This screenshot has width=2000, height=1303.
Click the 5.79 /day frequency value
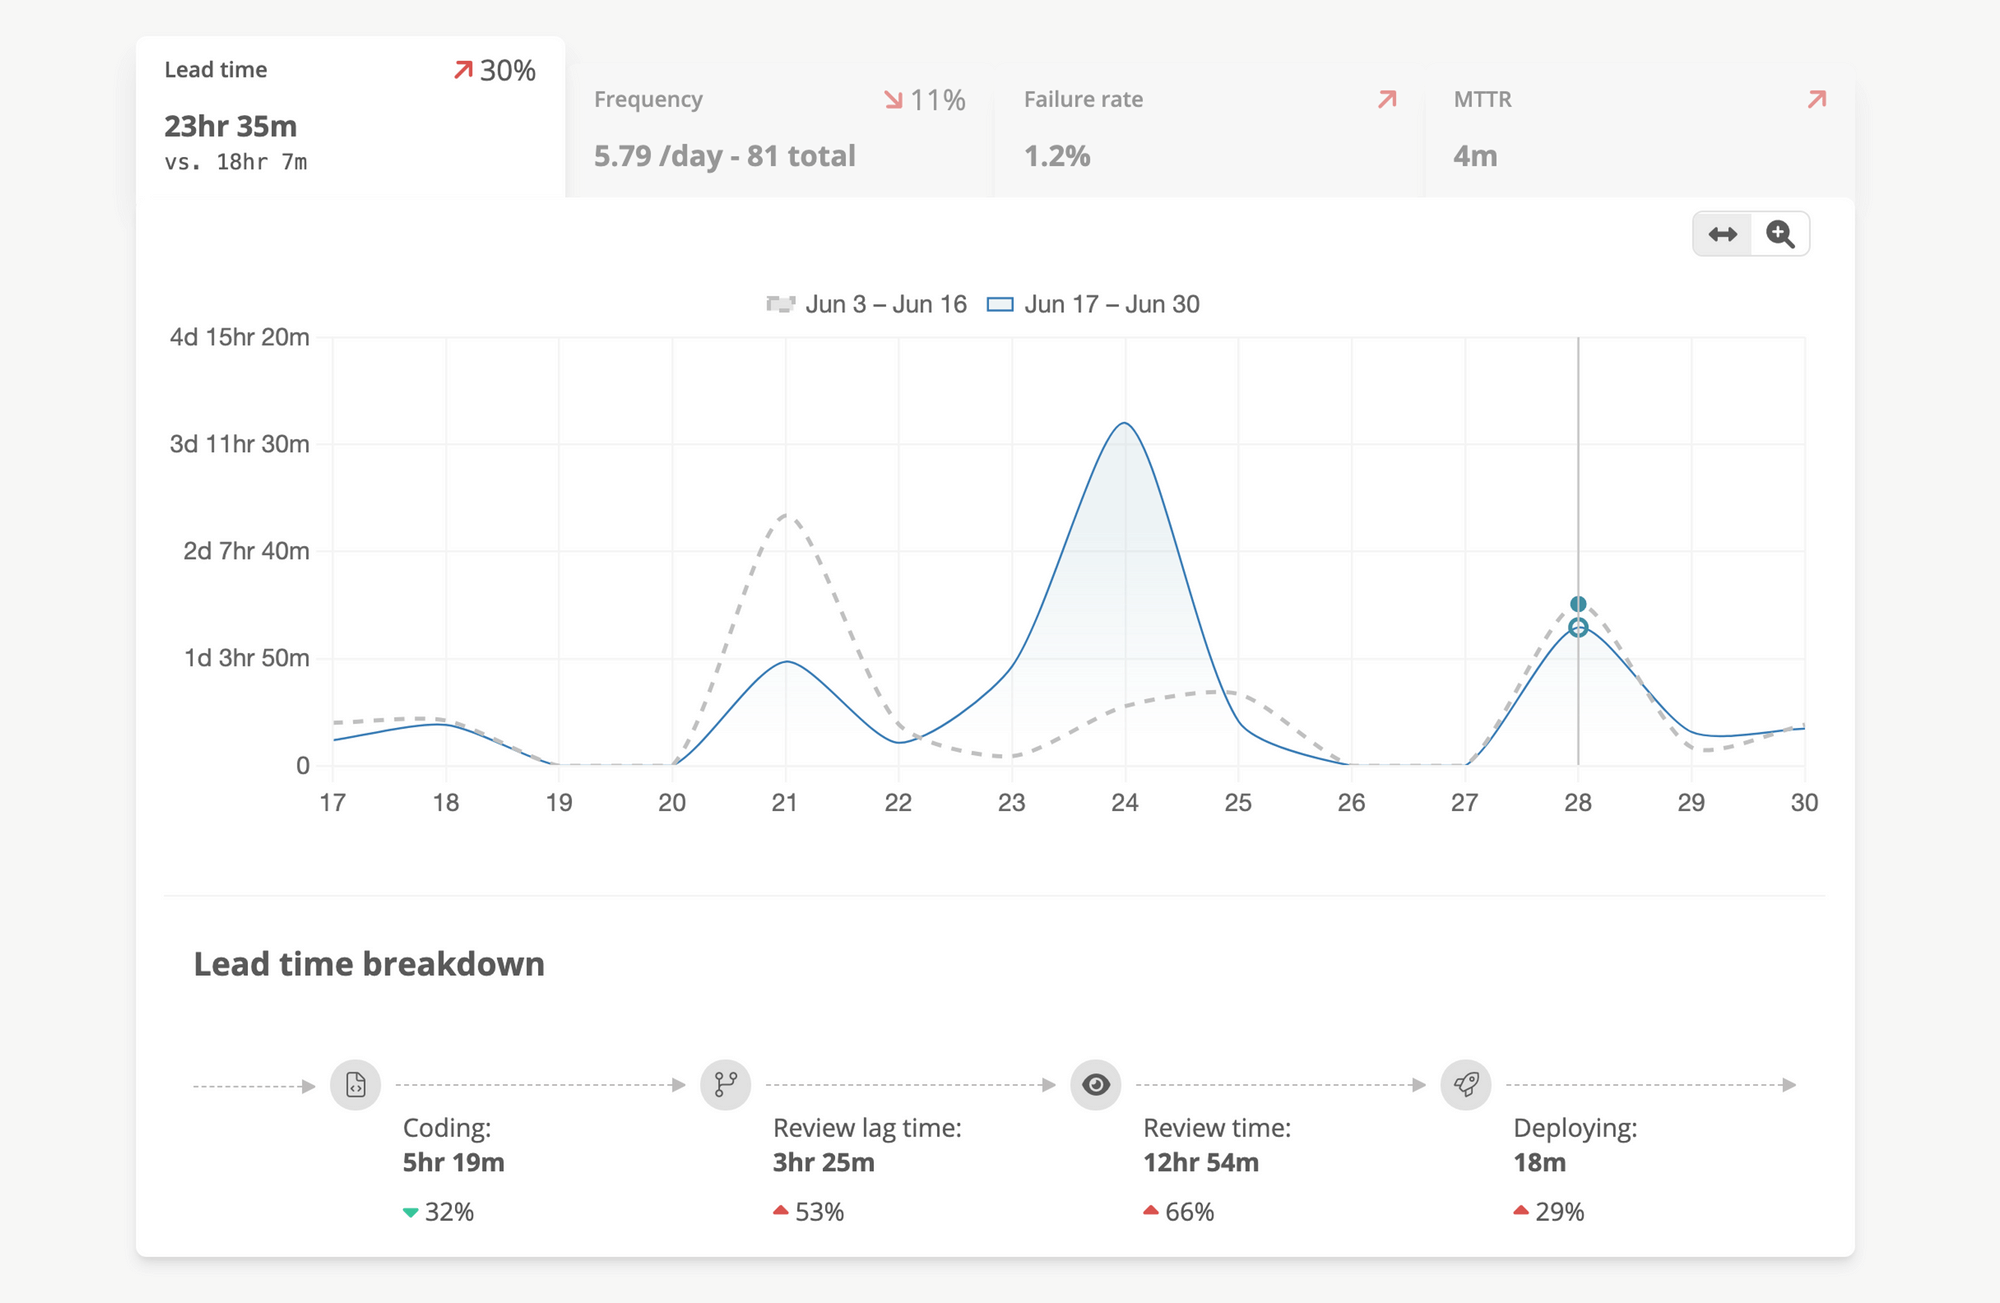pos(724,156)
